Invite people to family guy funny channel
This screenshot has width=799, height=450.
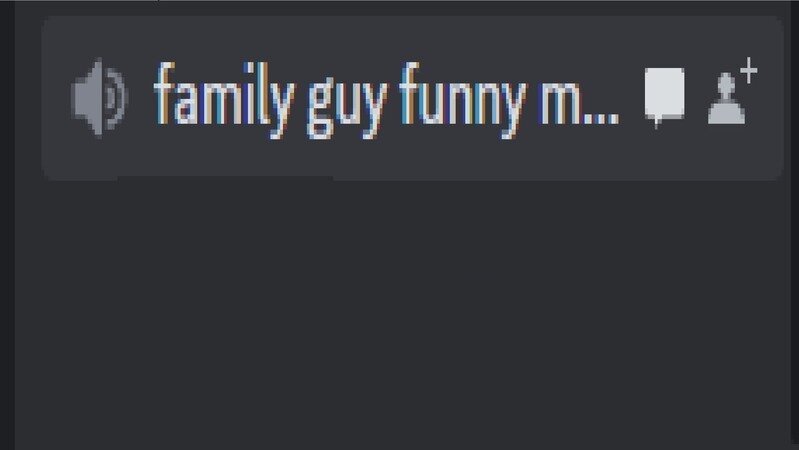point(732,91)
